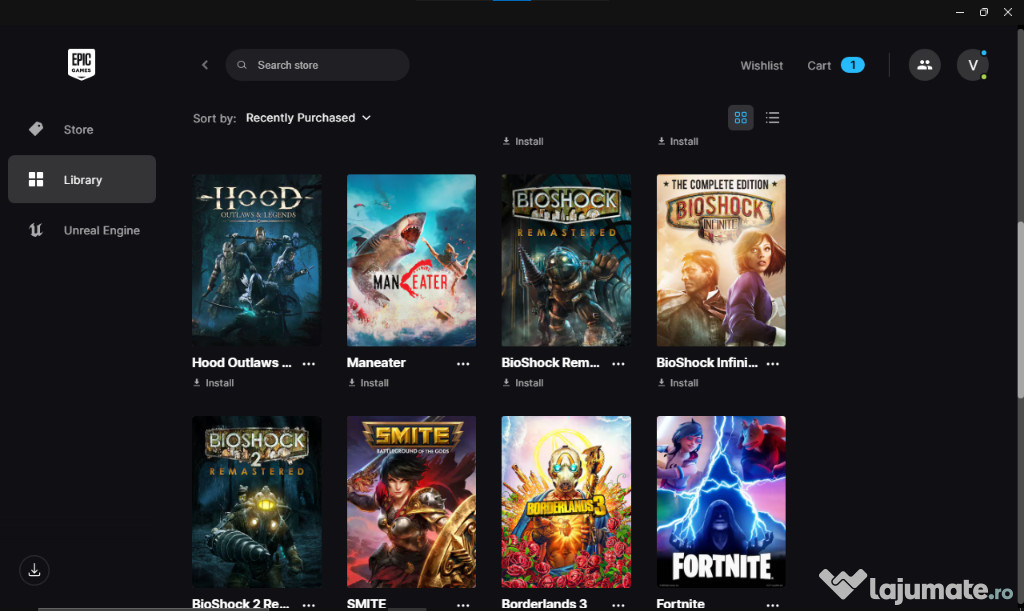Restore down the window
The width and height of the screenshot is (1024, 611).
[x=984, y=12]
